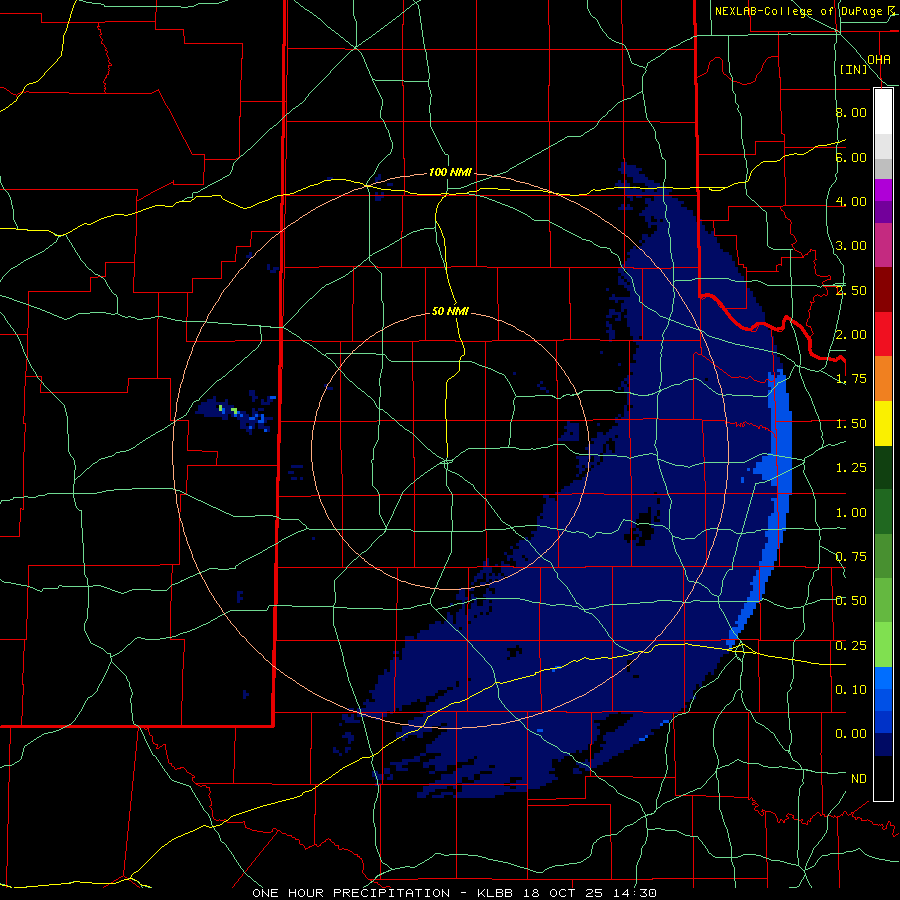Click the 100 NMI range ring label
The height and width of the screenshot is (900, 900).
(x=450, y=172)
